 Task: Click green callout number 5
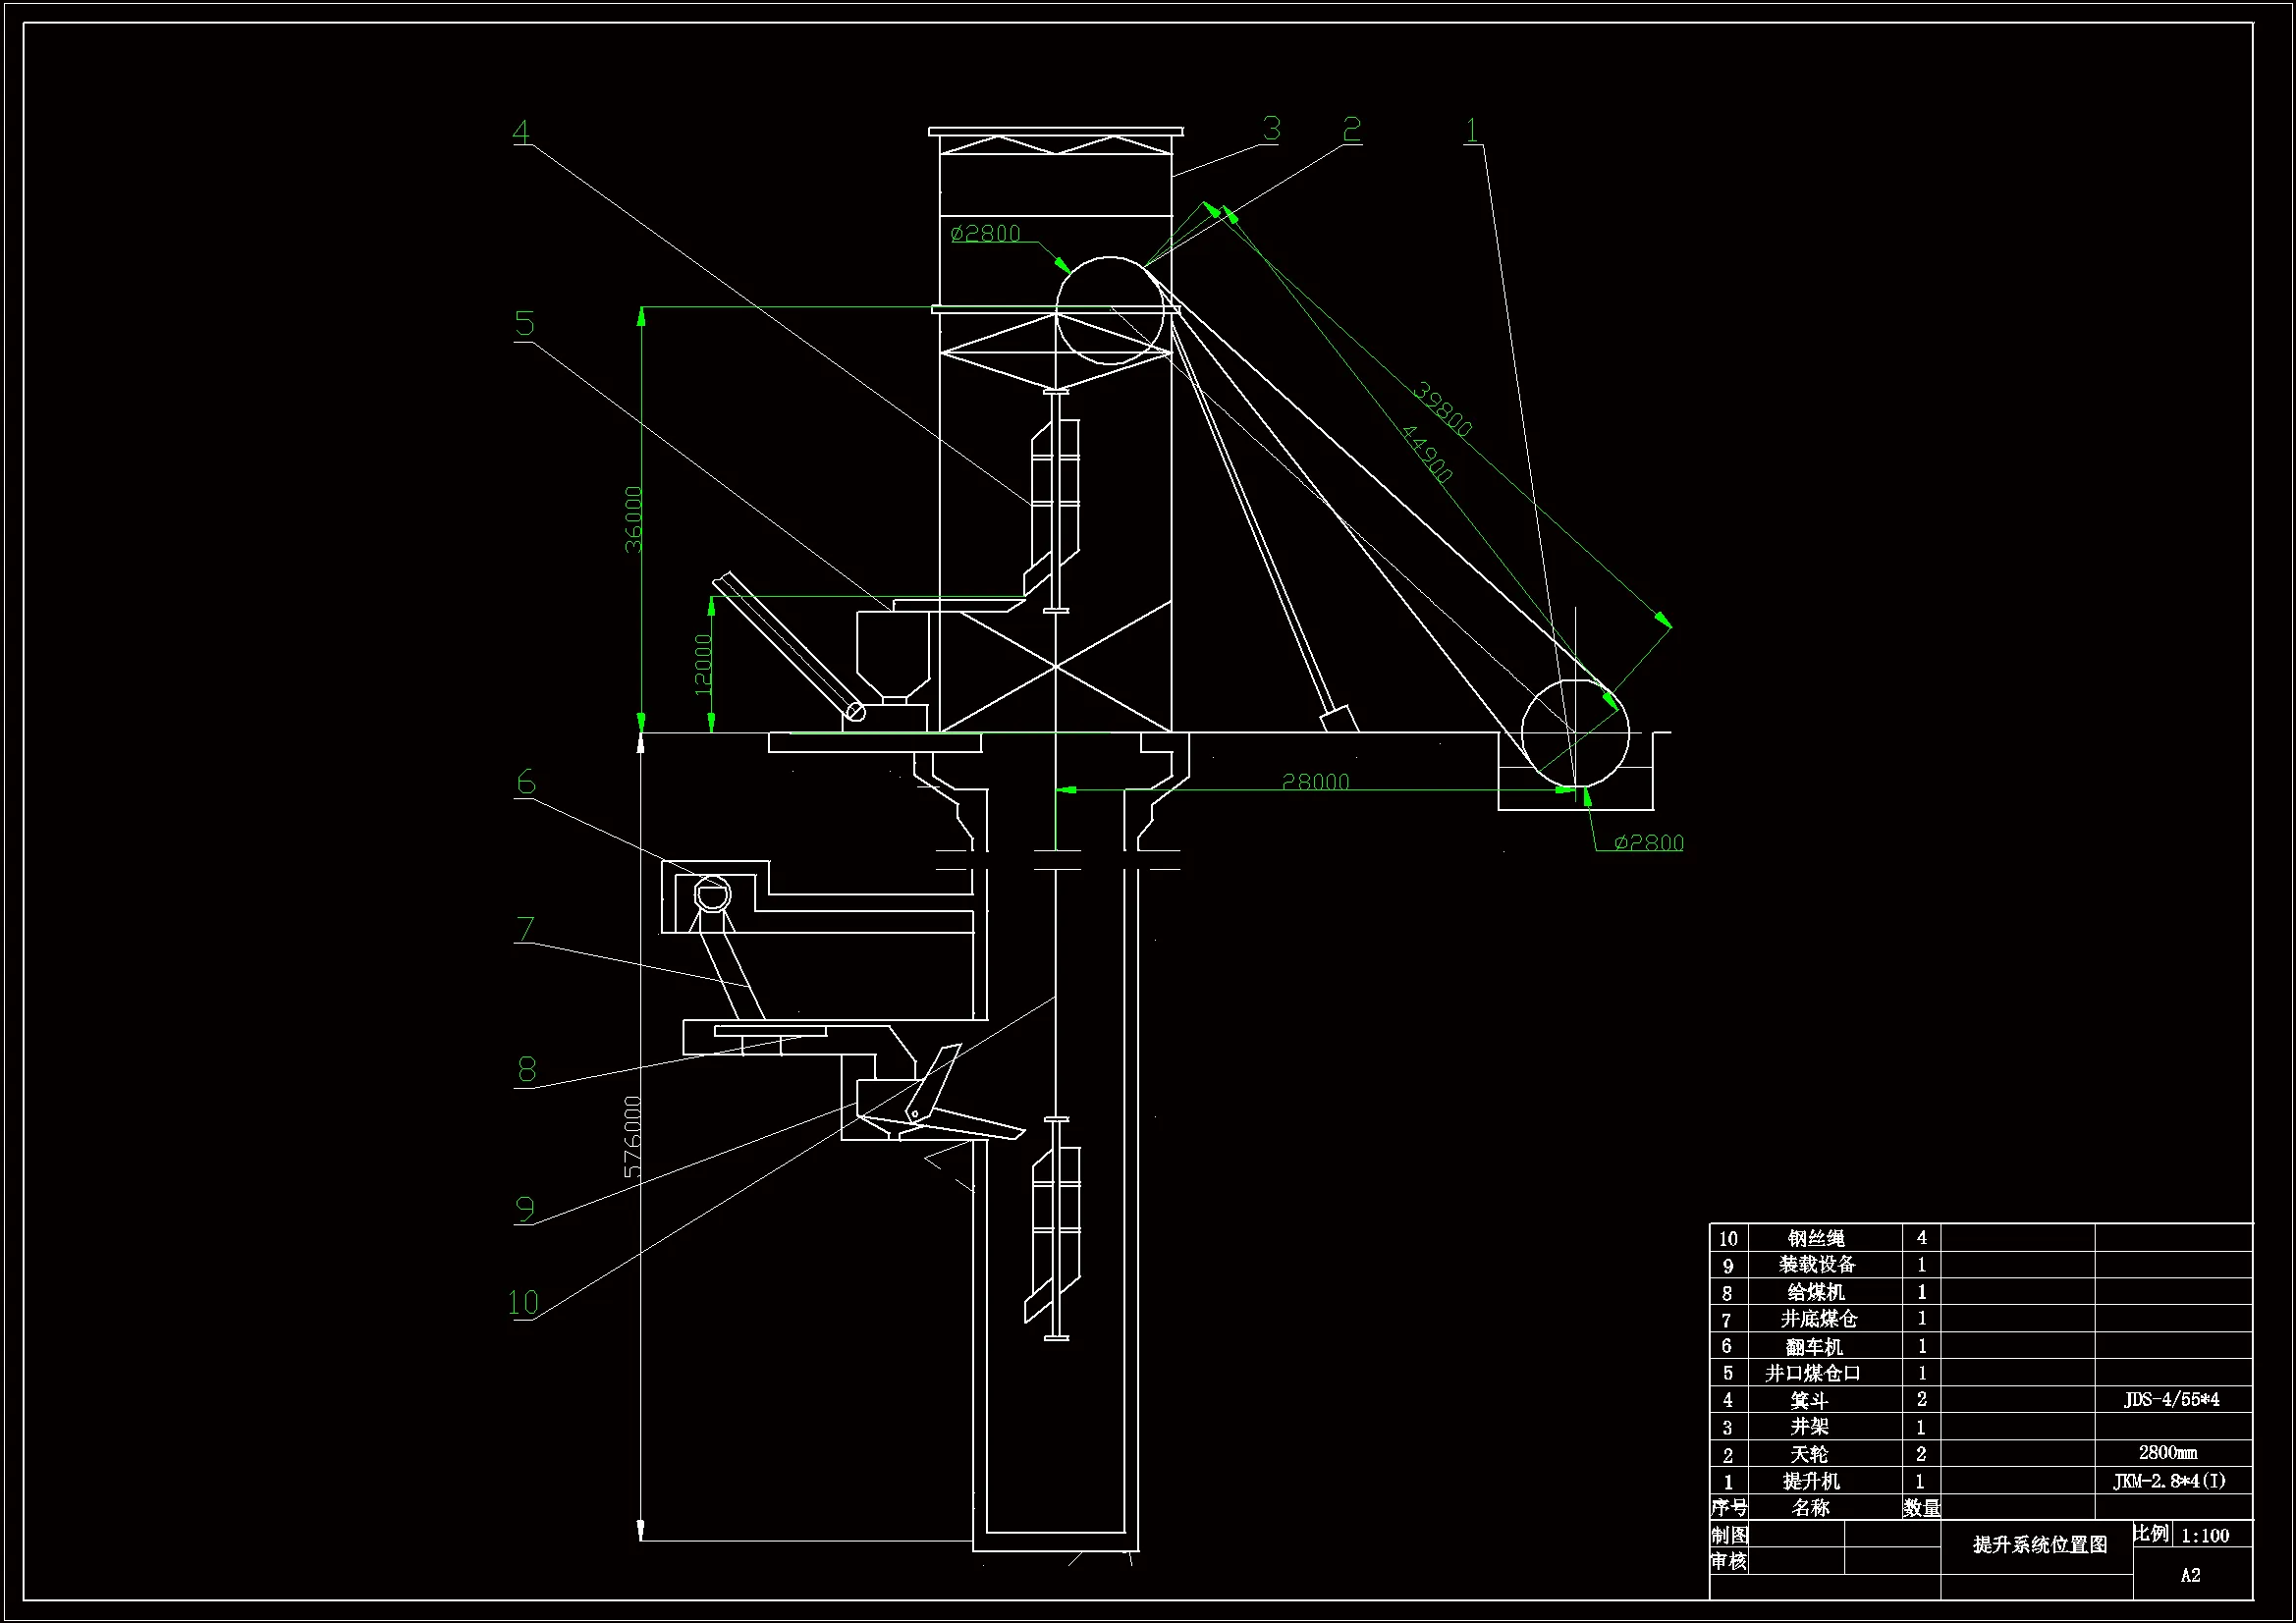524,324
